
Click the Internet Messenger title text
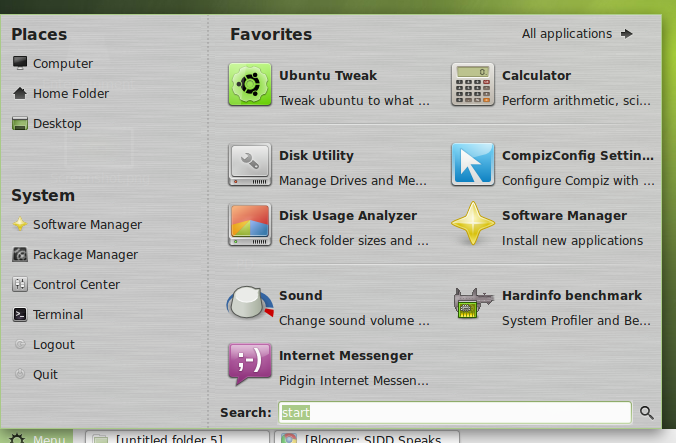[x=346, y=356]
